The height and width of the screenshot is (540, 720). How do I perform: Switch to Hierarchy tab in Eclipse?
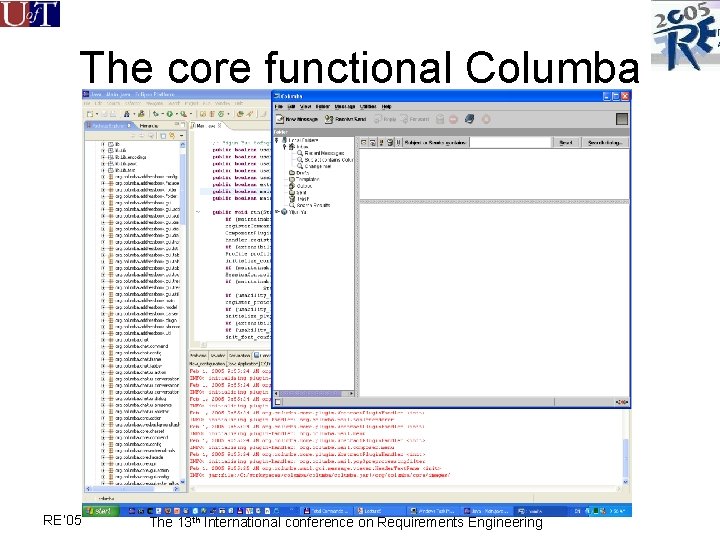pyautogui.click(x=148, y=125)
